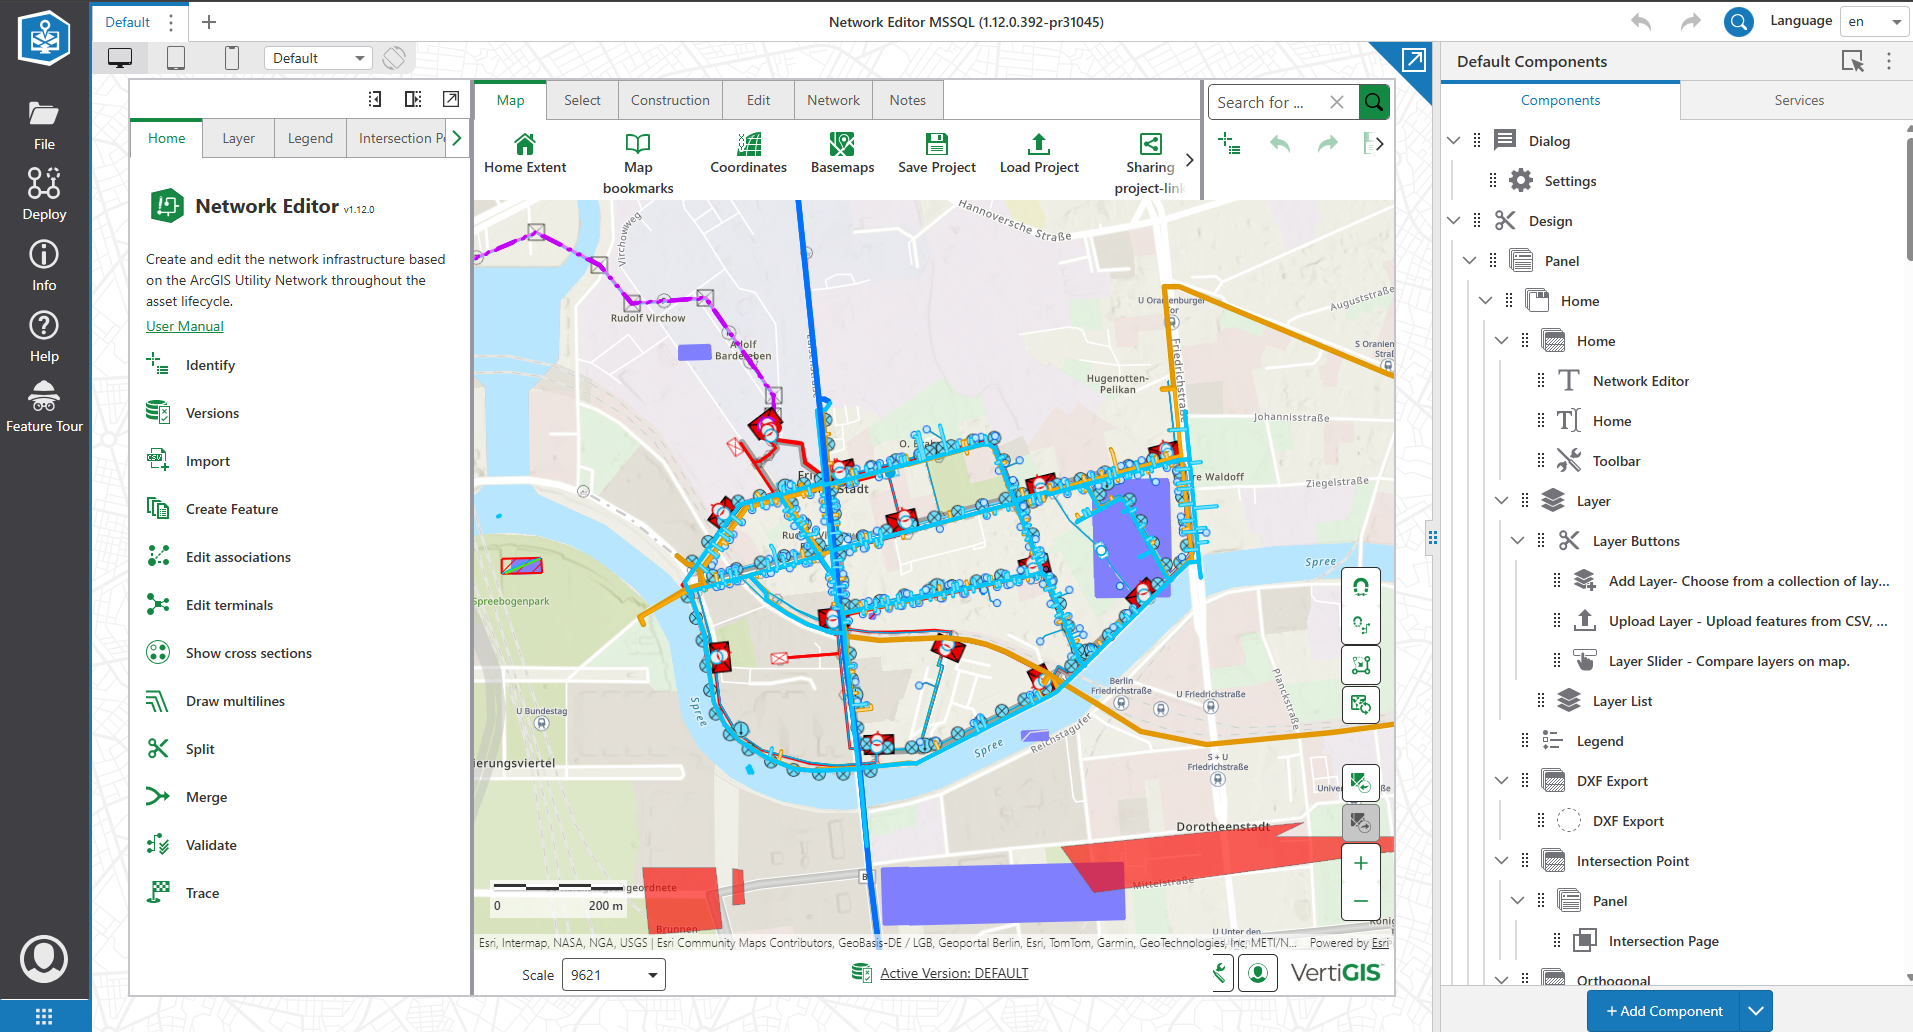Click Active Version: DEFAULT link
The width and height of the screenshot is (1913, 1032).
click(x=954, y=973)
